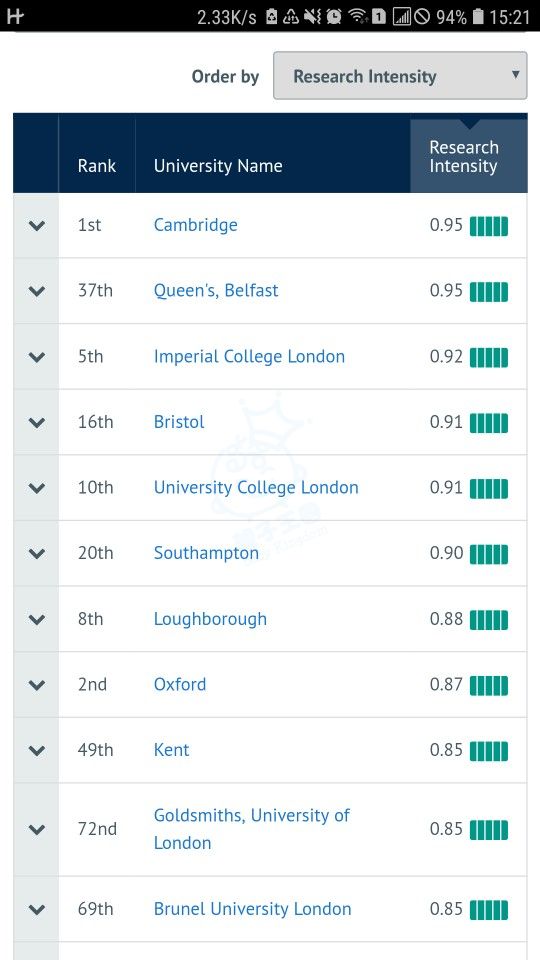Viewport: 540px width, 960px height.
Task: Open the University College London link
Action: (256, 487)
